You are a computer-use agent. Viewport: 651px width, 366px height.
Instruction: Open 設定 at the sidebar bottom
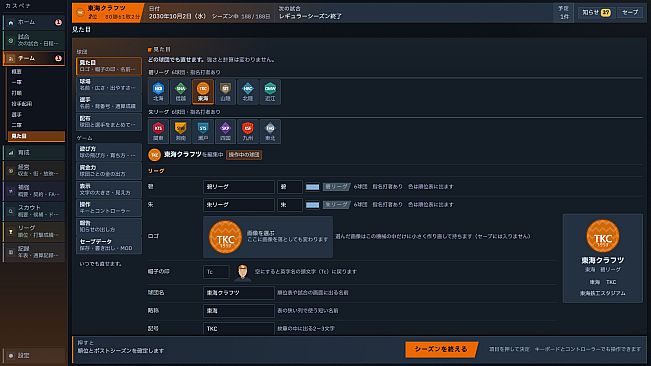(34, 356)
